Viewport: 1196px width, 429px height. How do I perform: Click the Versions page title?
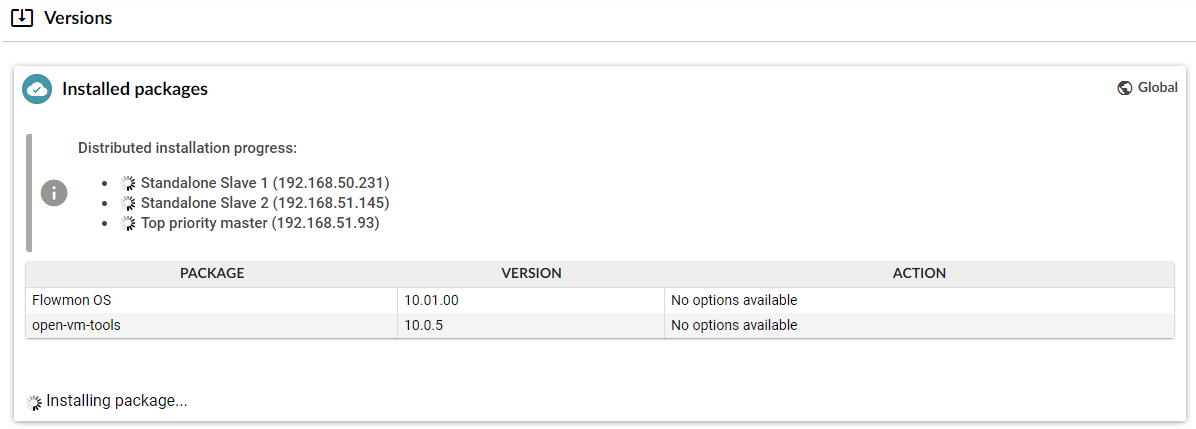click(x=78, y=18)
